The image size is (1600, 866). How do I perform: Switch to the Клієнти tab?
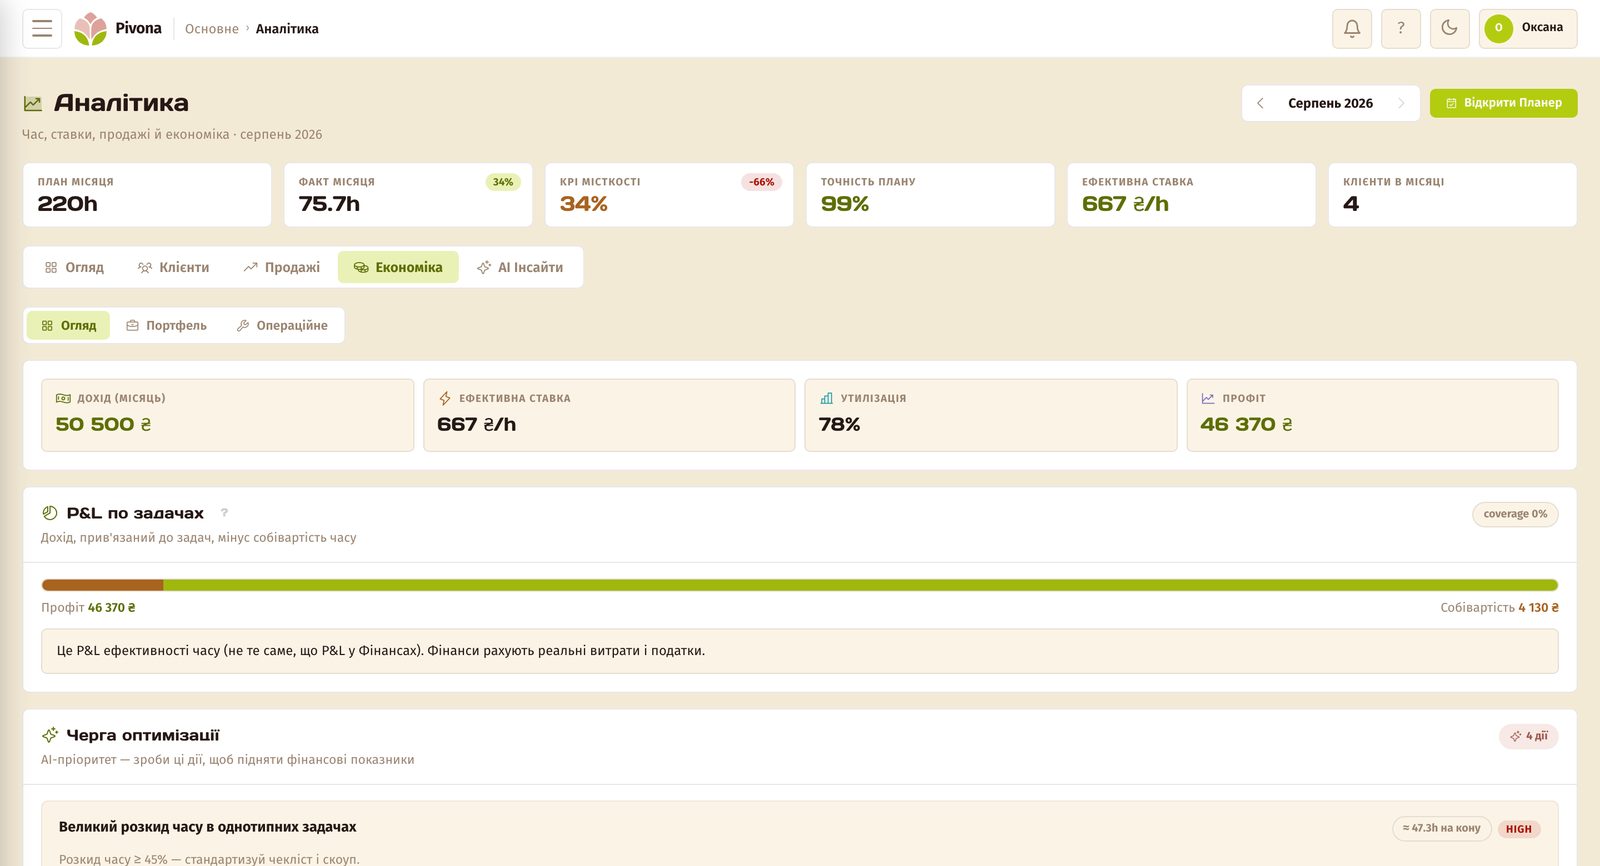[x=174, y=268]
